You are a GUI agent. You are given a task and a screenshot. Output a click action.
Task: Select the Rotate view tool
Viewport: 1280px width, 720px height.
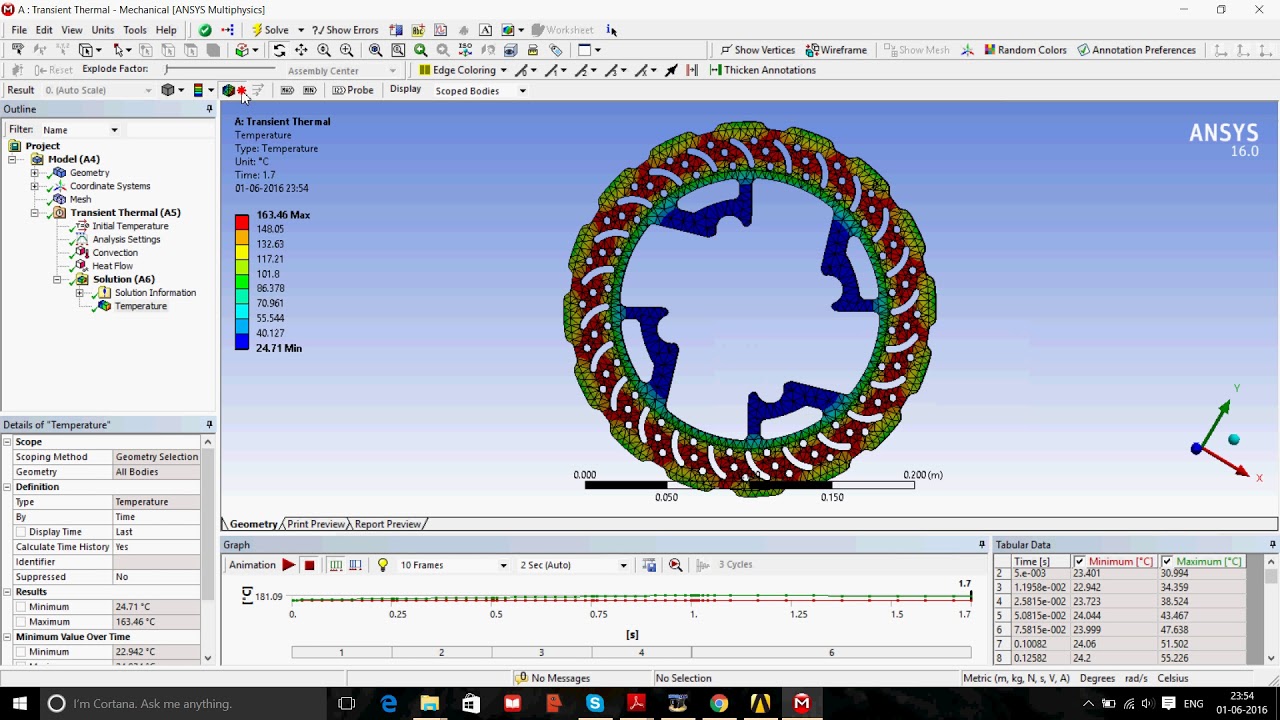(279, 50)
